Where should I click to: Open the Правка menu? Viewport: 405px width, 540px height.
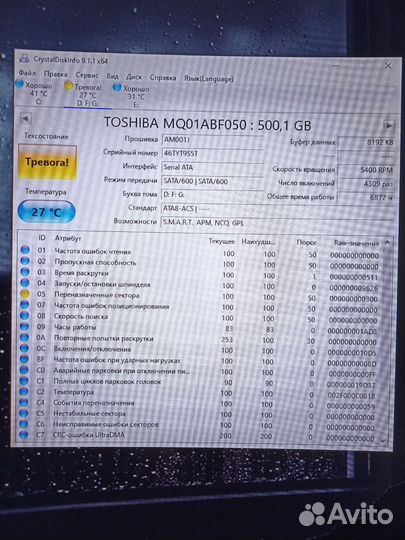[55, 74]
